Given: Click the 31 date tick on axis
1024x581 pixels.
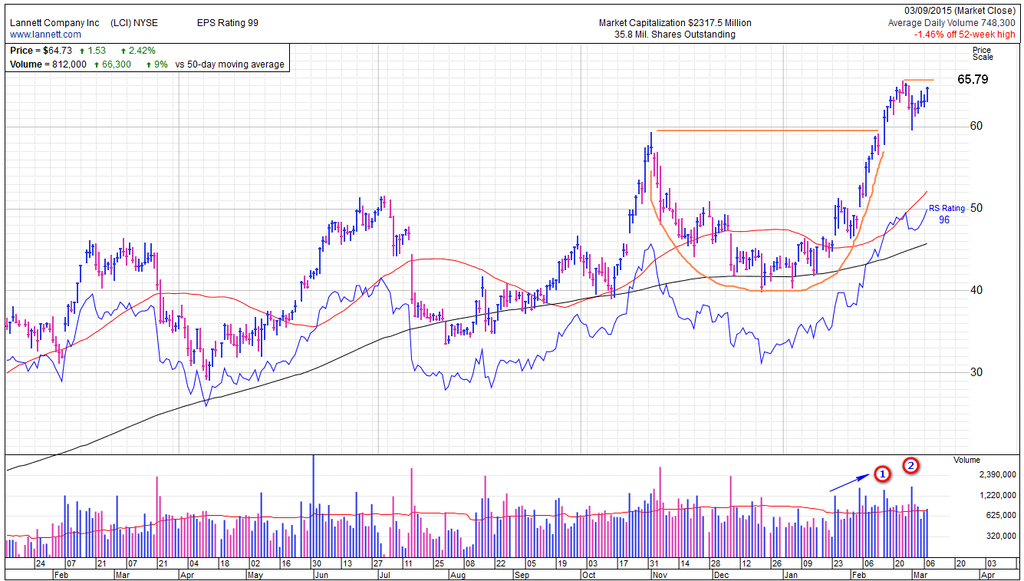Looking at the screenshot, I should 654,563.
